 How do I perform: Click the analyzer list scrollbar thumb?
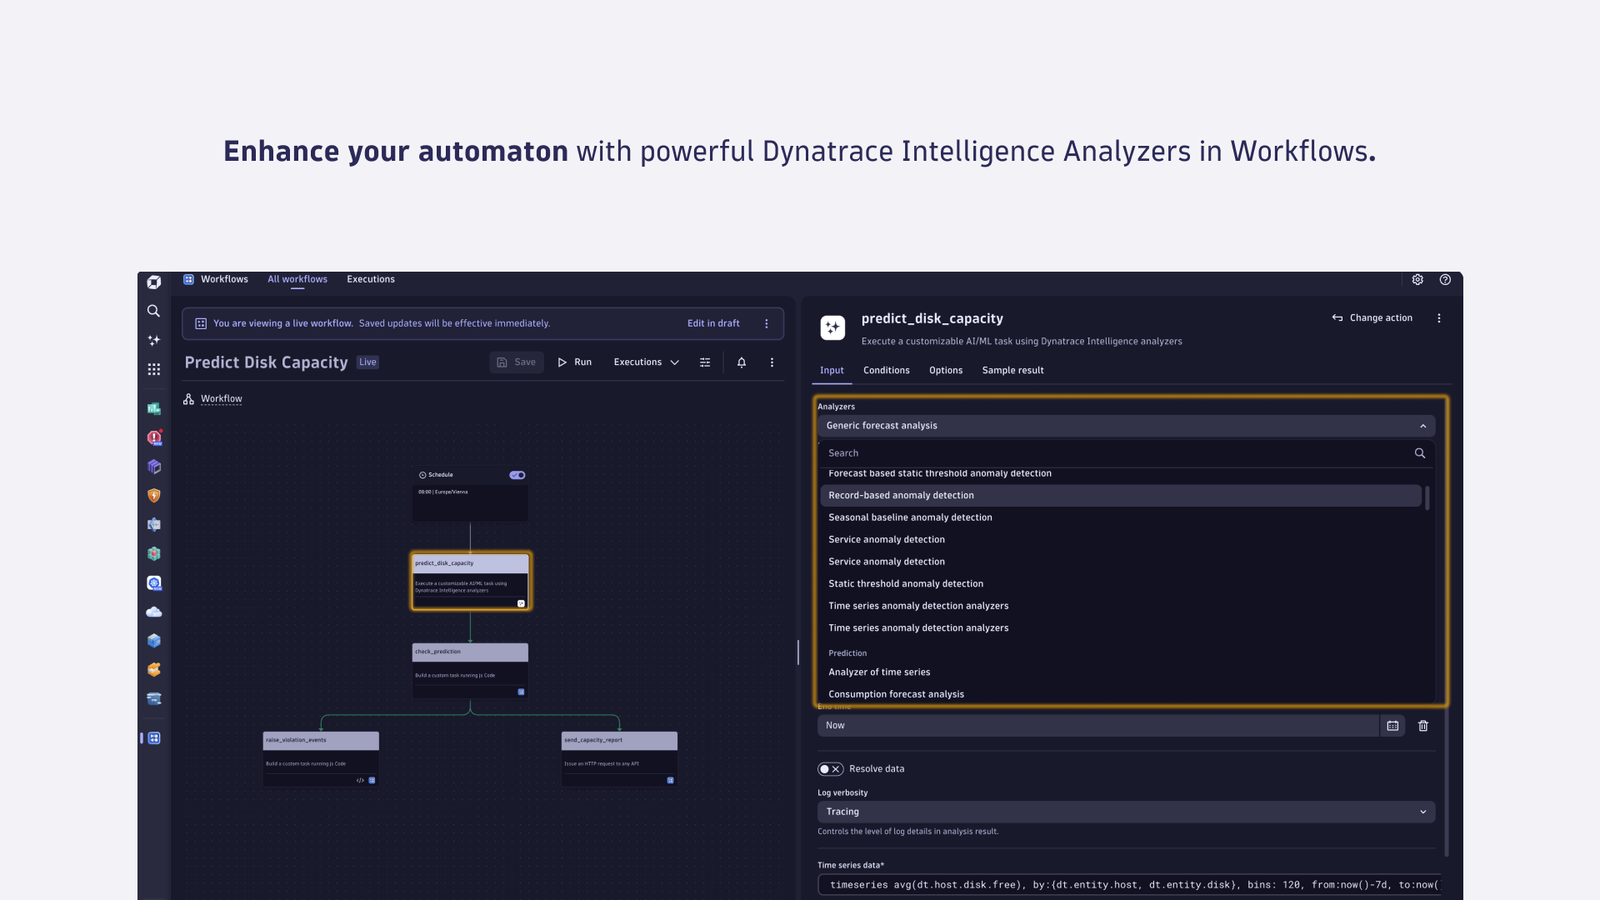point(1427,497)
